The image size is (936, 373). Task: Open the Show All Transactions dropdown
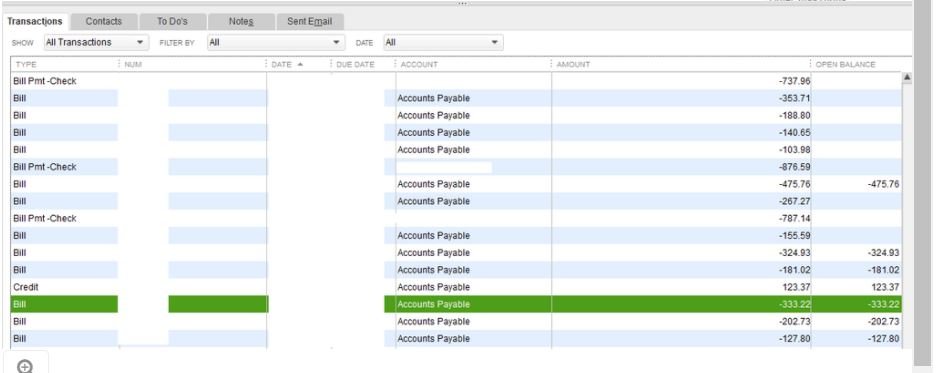pos(96,42)
